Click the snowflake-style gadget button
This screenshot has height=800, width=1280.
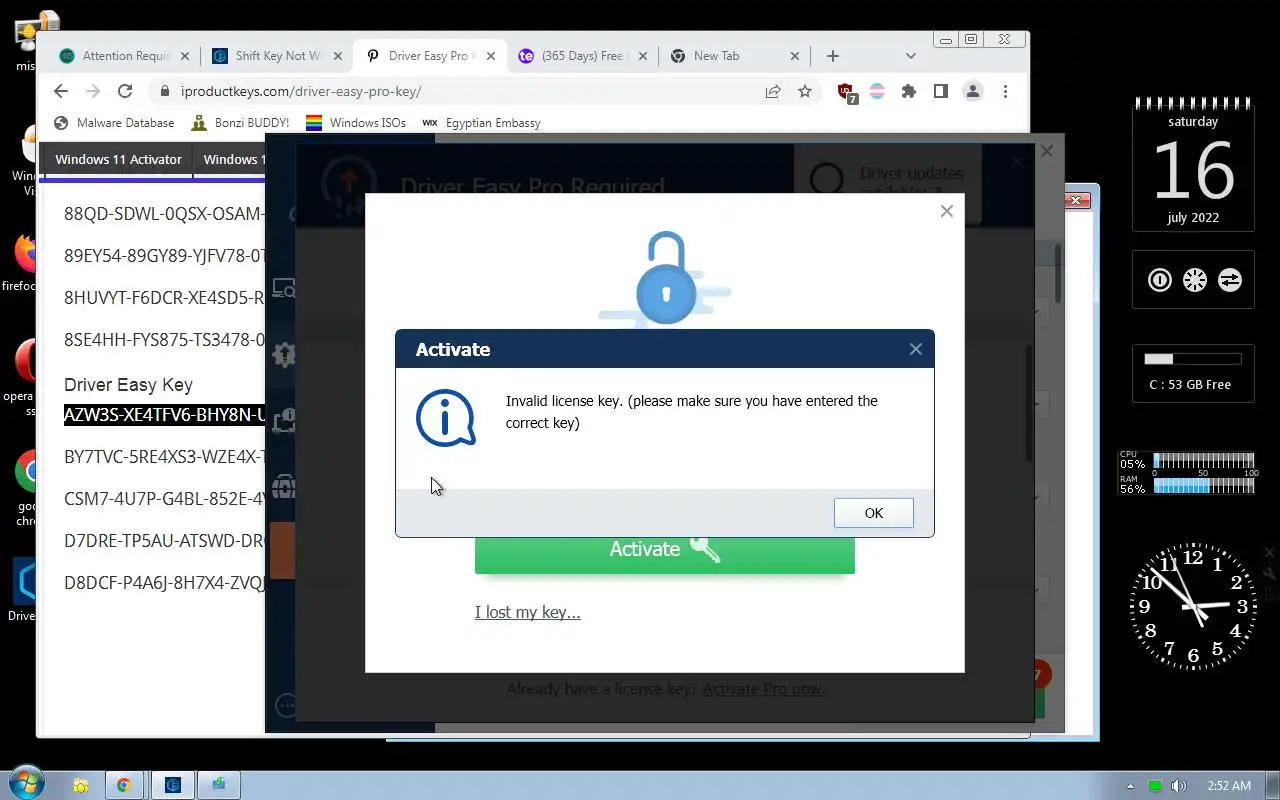[1195, 280]
